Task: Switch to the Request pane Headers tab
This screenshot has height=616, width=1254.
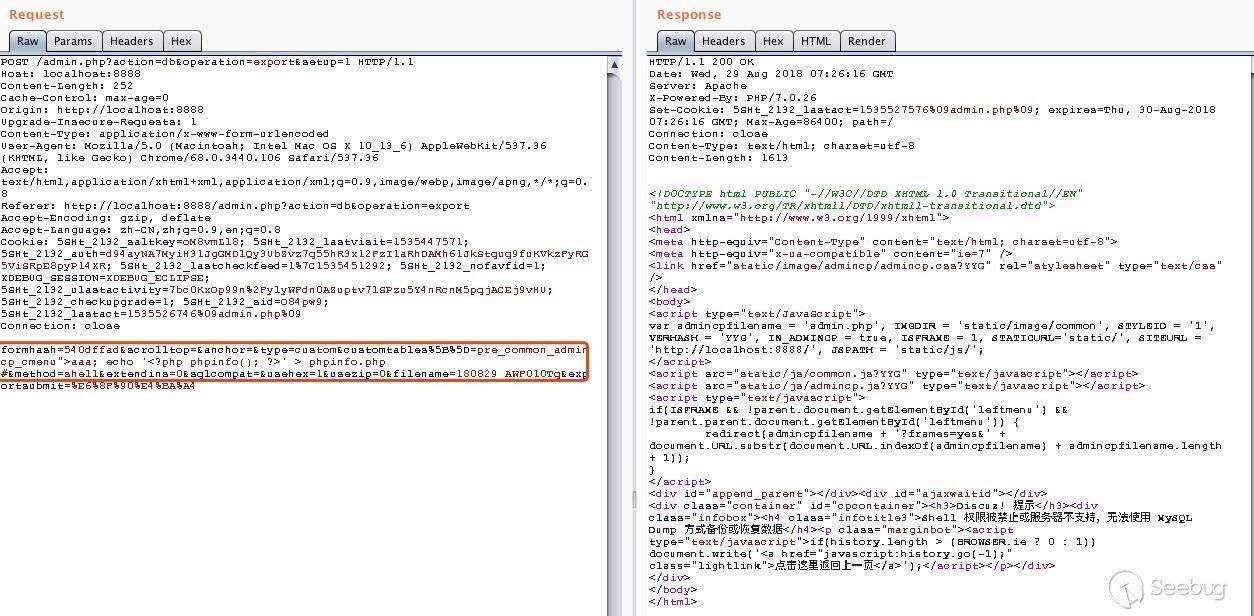Action: coord(131,41)
